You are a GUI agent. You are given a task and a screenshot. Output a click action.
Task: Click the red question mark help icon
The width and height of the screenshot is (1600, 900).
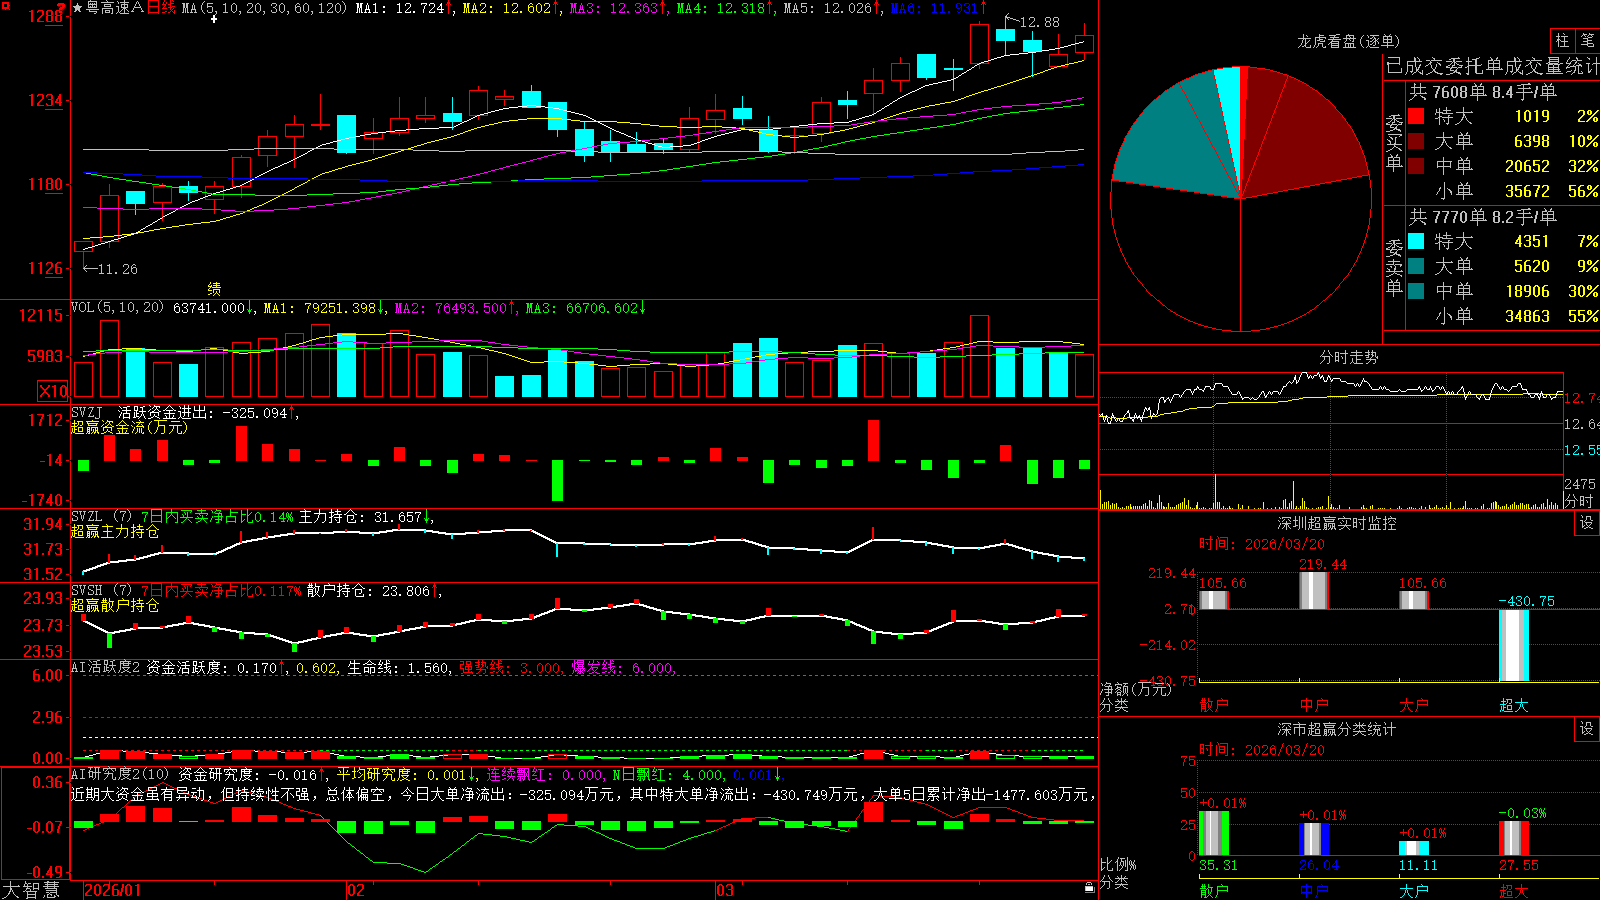(62, 7)
